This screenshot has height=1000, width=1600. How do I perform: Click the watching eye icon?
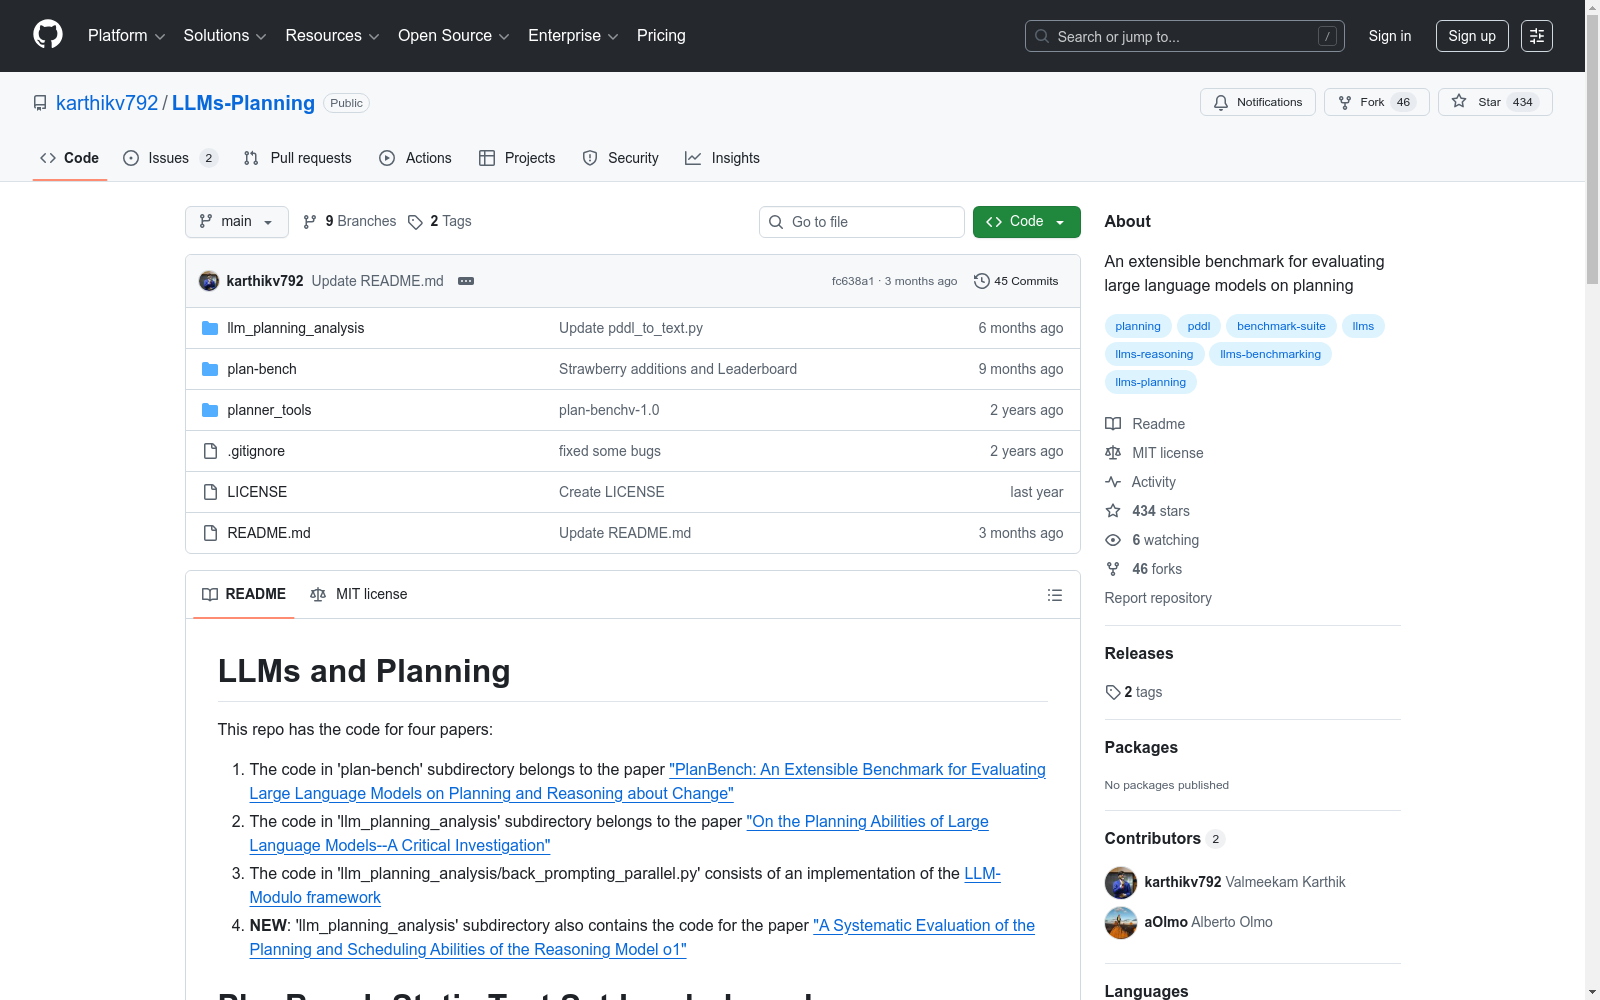1113,540
